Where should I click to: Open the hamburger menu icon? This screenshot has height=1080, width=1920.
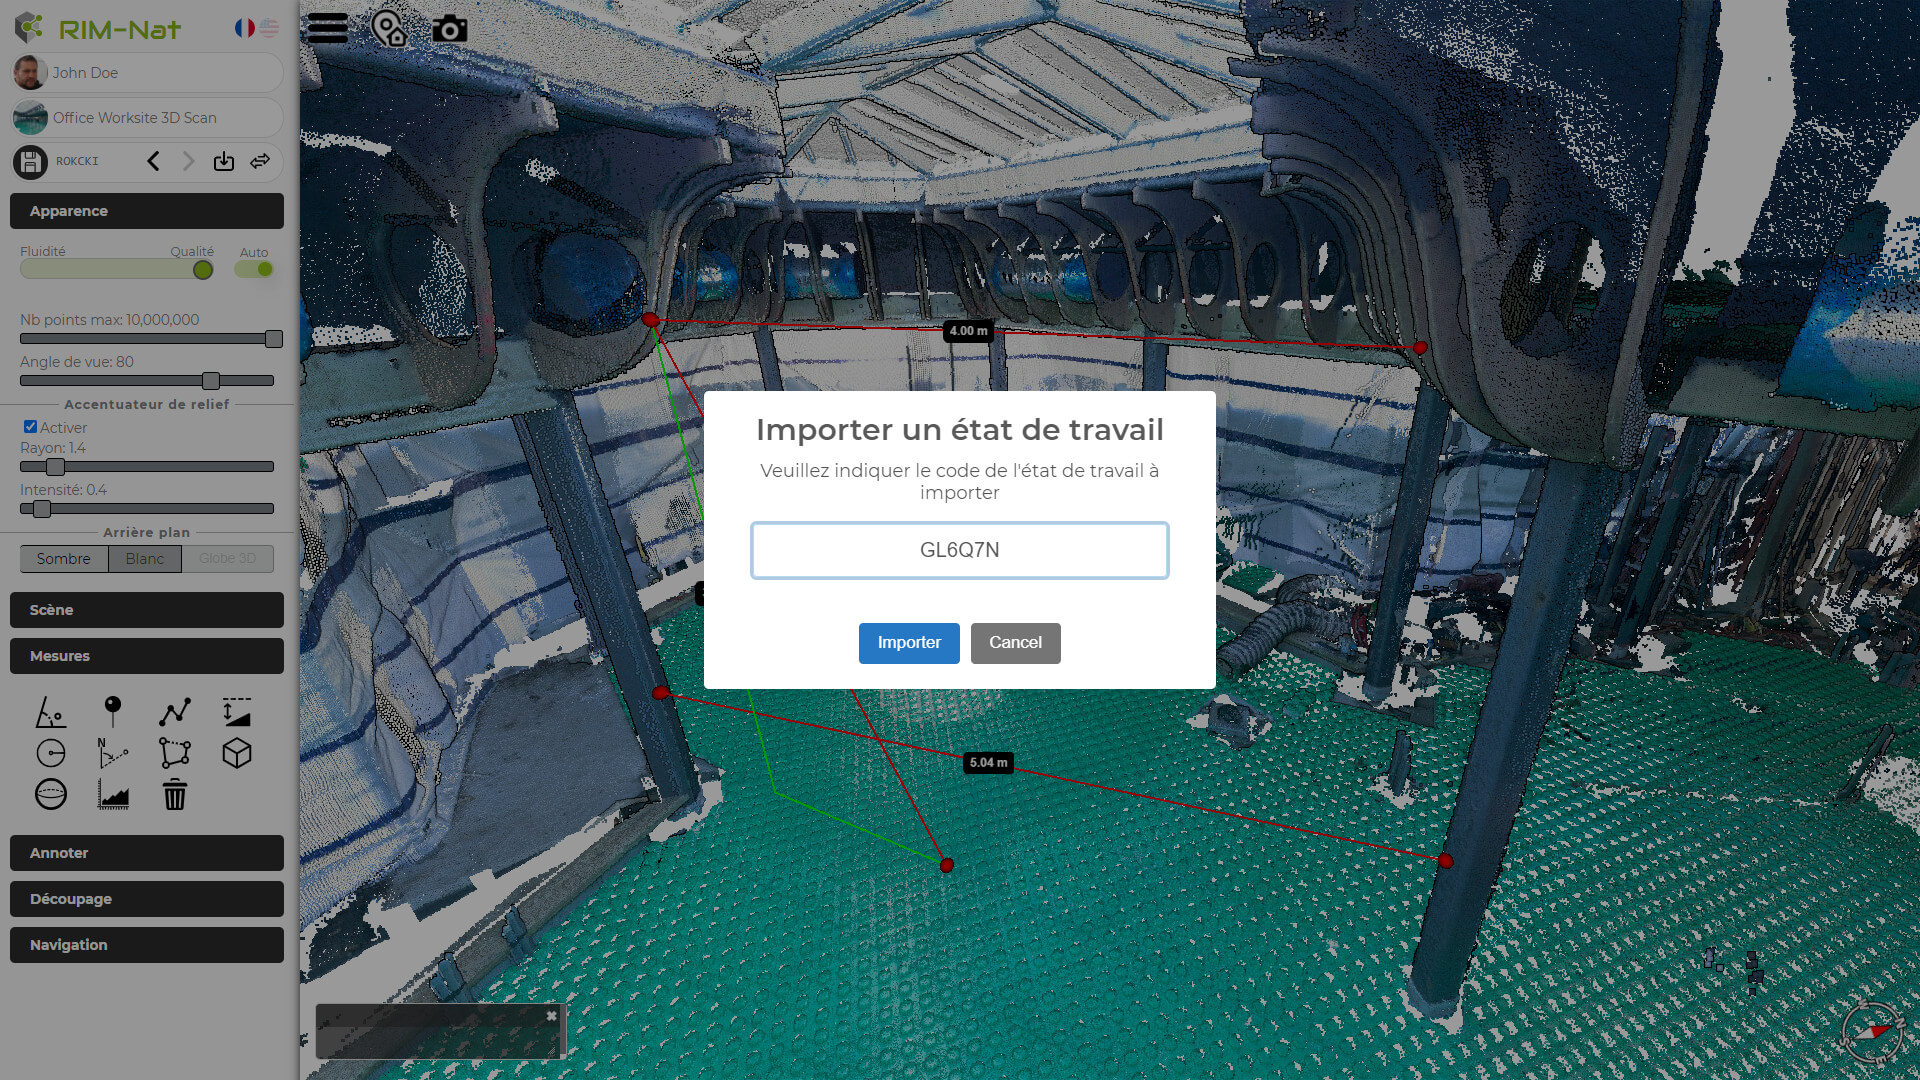pyautogui.click(x=328, y=28)
